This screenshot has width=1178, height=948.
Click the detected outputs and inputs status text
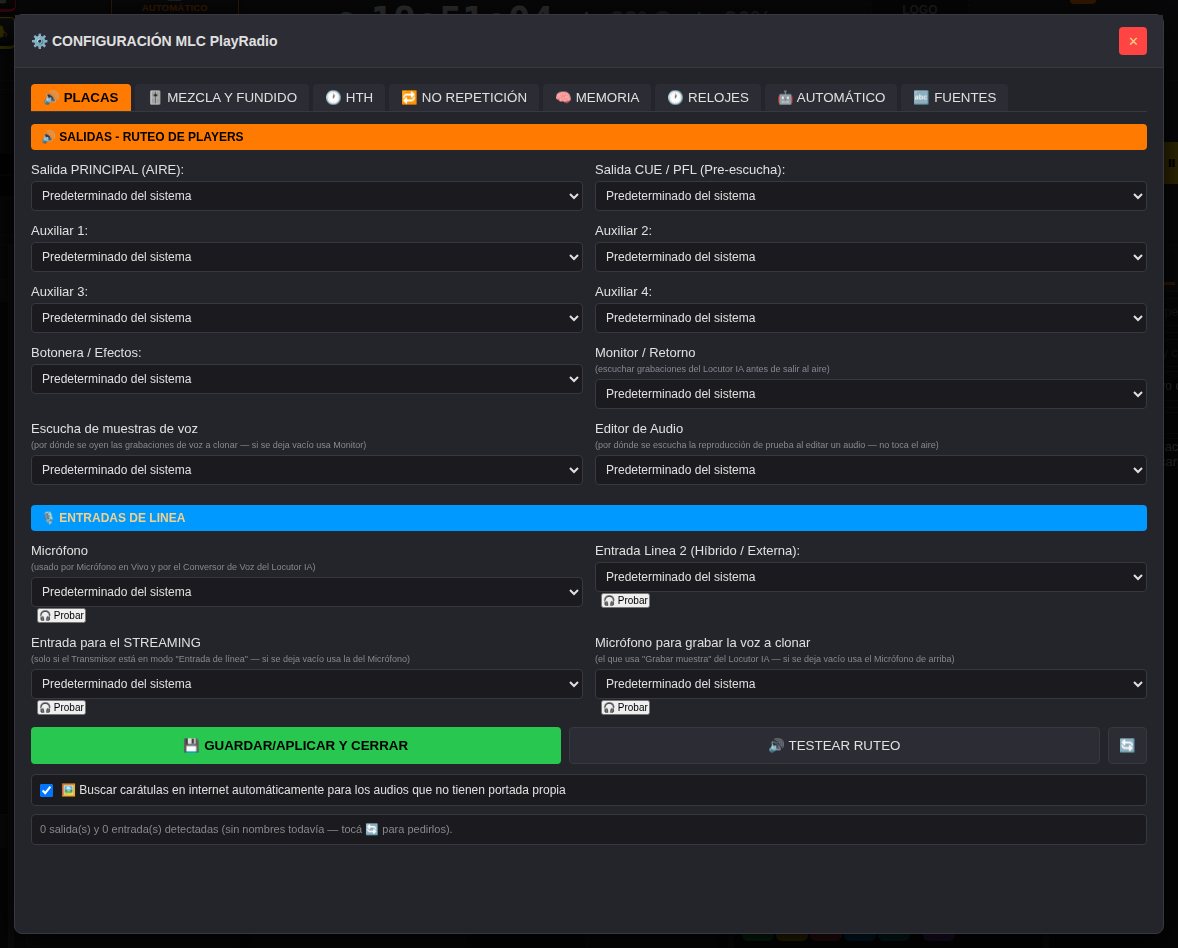(x=246, y=829)
